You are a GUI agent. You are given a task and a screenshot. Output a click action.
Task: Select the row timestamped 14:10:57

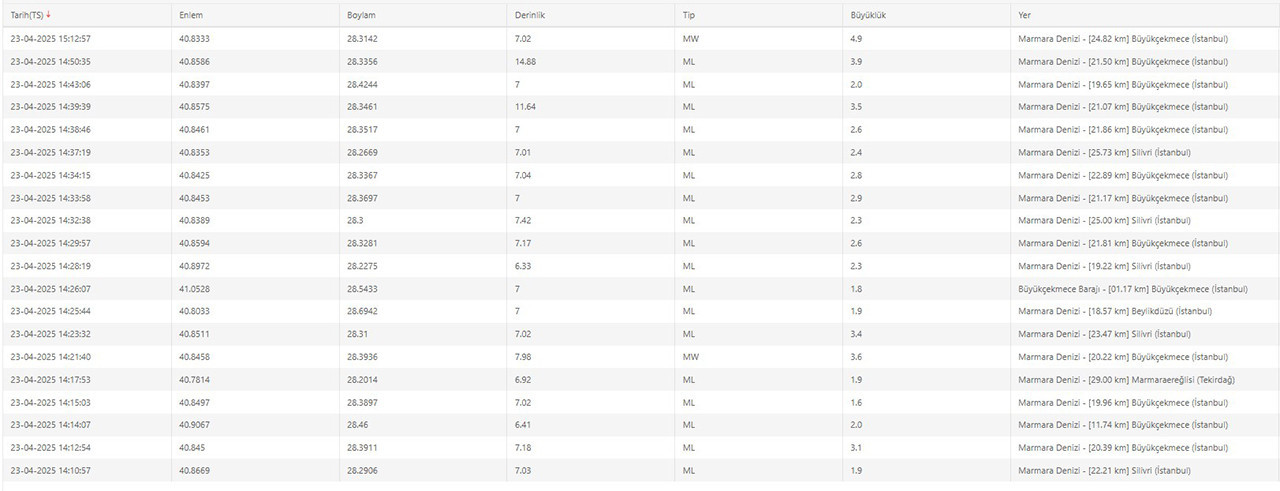640,471
